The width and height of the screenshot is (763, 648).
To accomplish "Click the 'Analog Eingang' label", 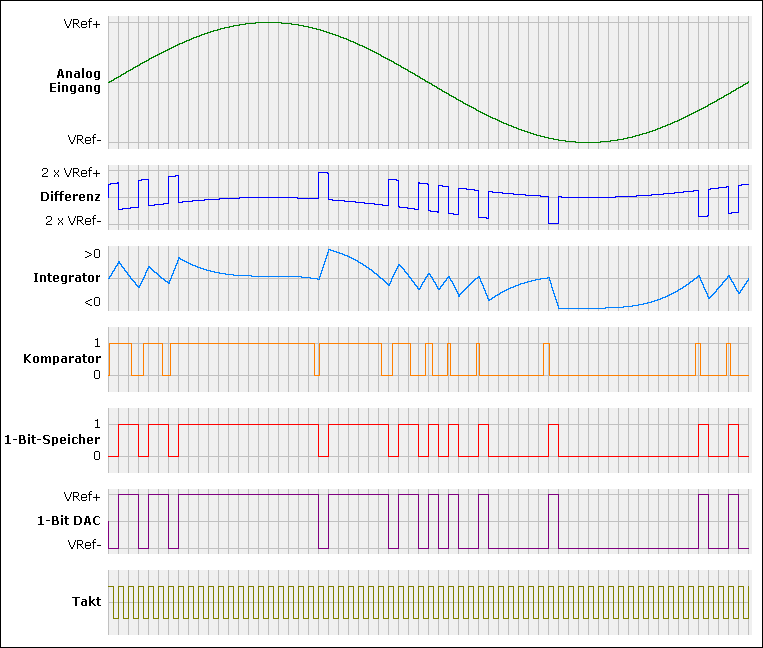I will click(75, 81).
